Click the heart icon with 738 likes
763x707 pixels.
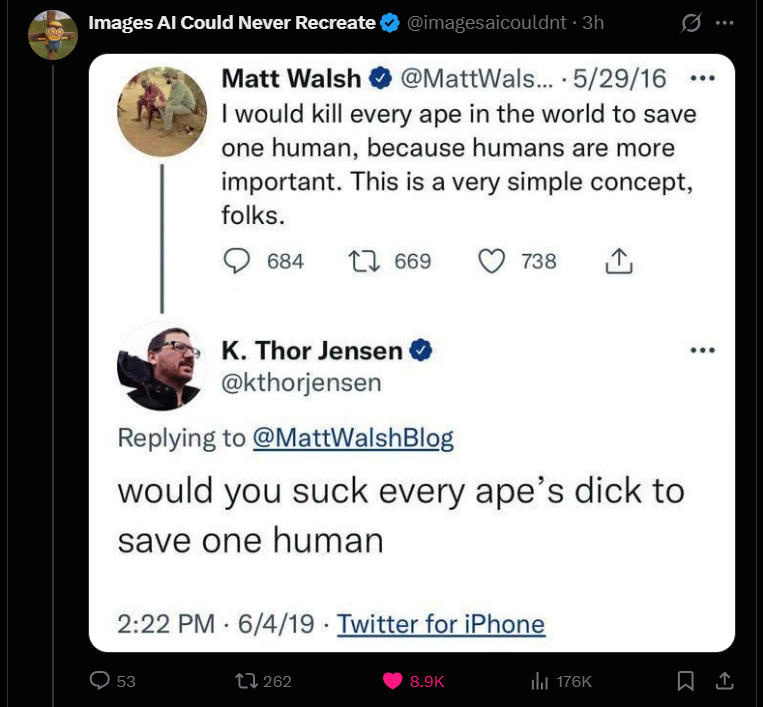(x=492, y=261)
